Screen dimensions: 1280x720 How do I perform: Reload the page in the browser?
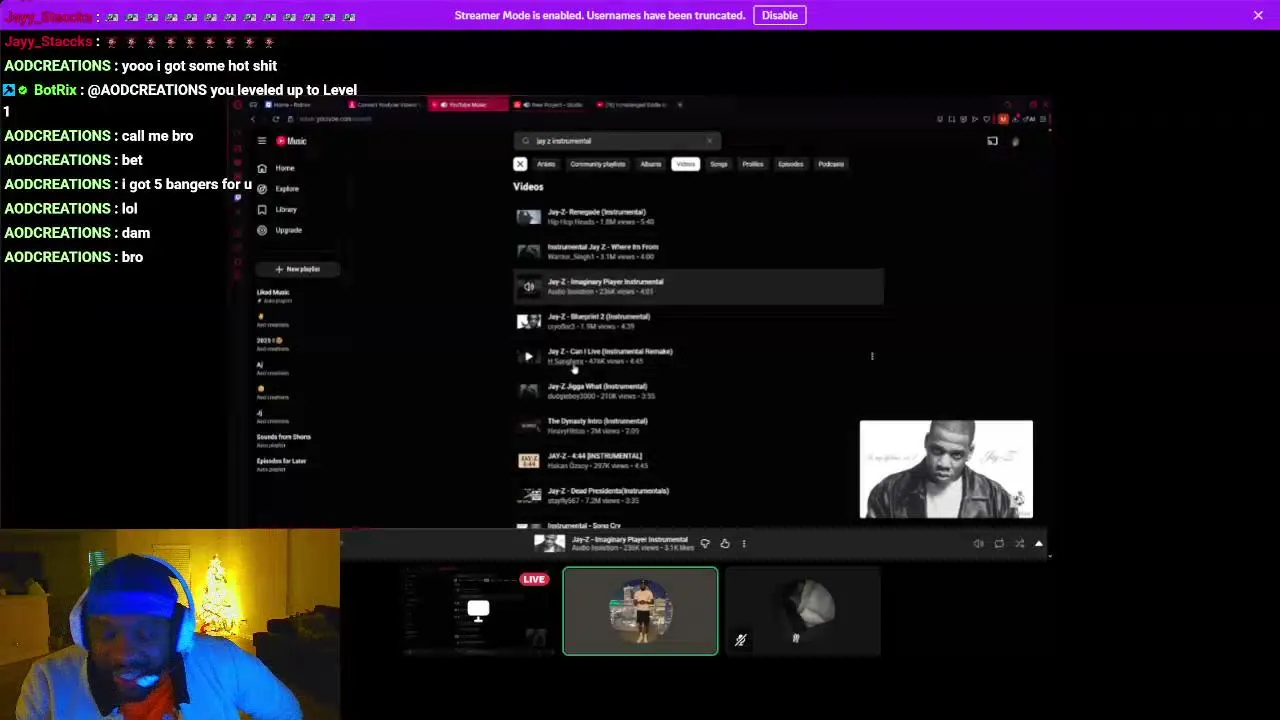[x=275, y=119]
